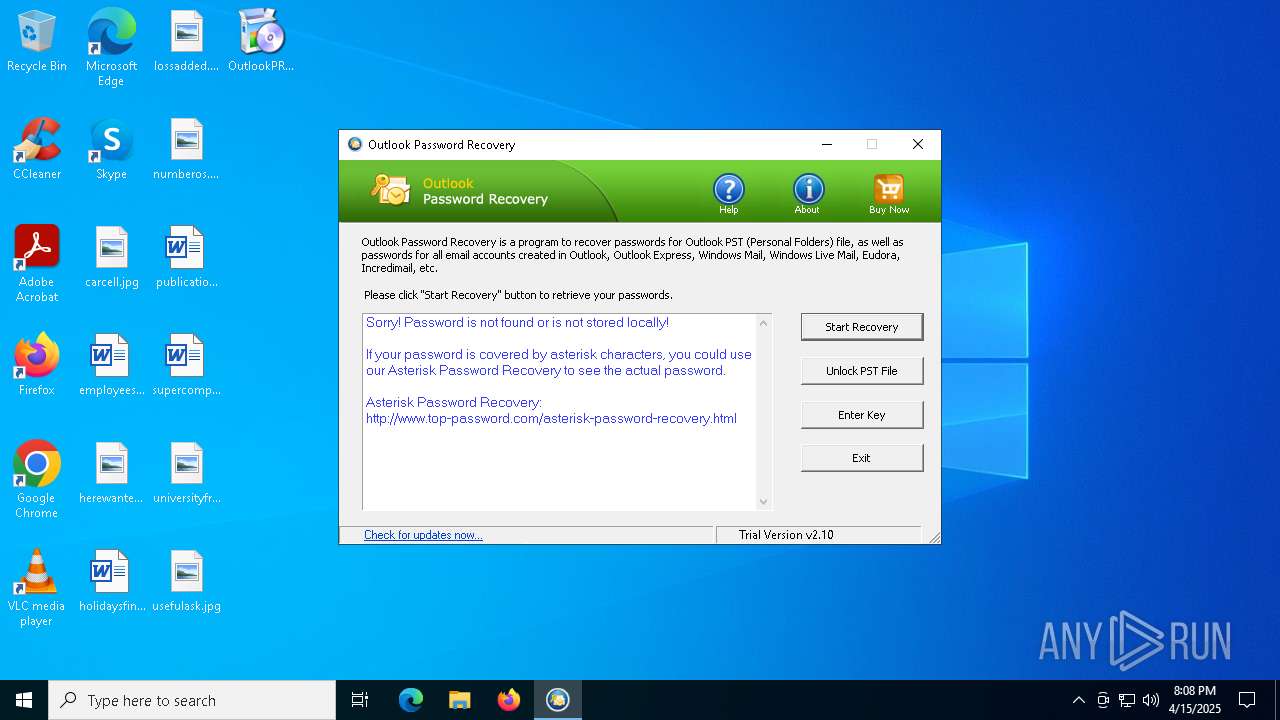Select the usefulask.jpg desktop file
Viewport: 1280px width, 720px height.
pyautogui.click(x=187, y=582)
